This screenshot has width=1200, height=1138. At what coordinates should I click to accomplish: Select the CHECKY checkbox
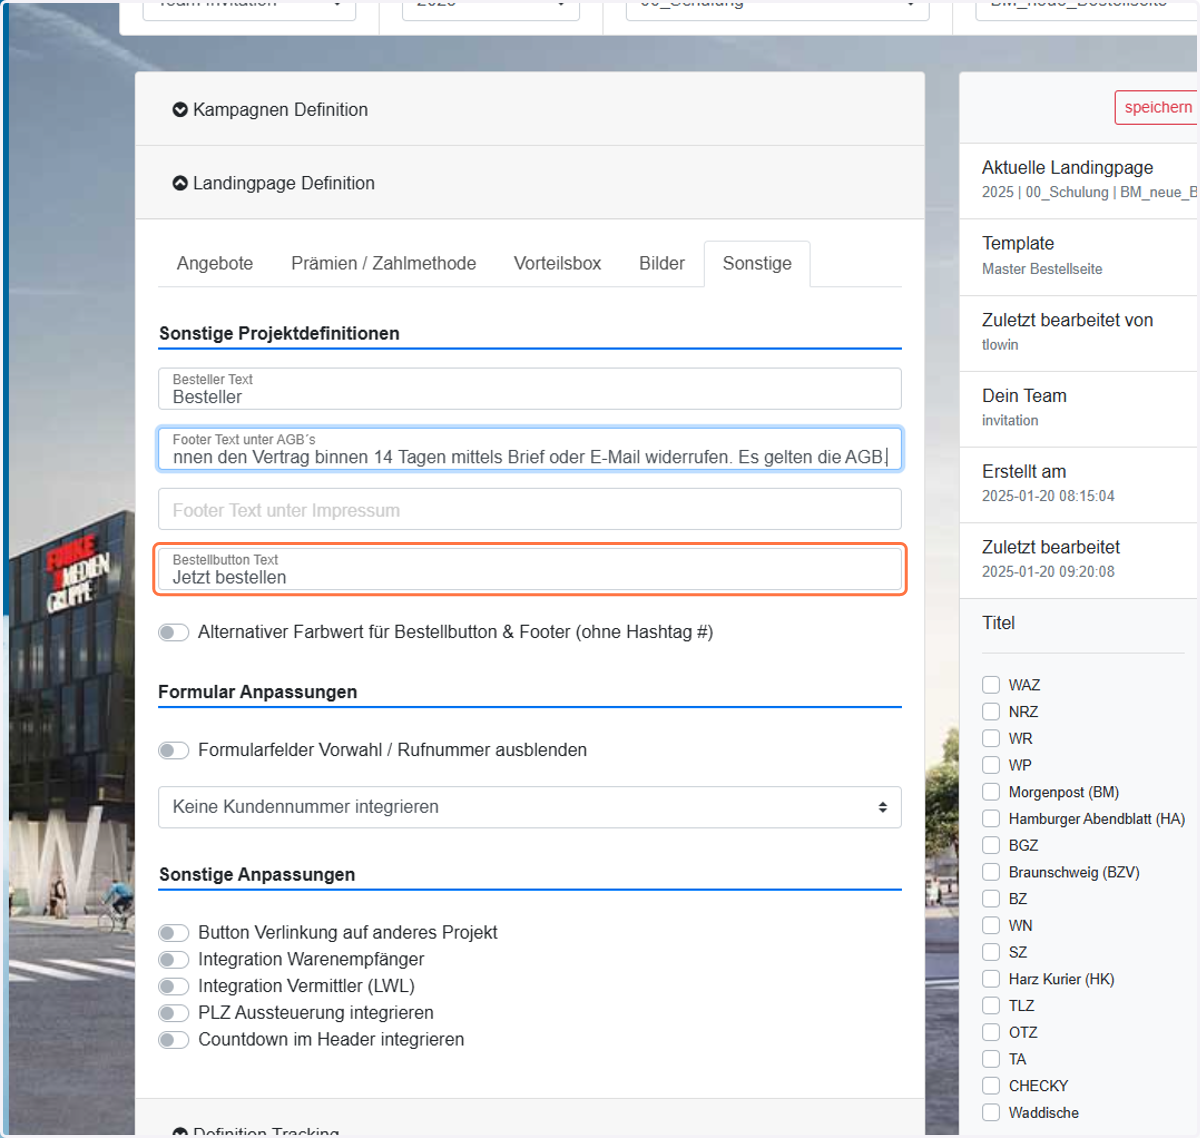coord(991,1086)
